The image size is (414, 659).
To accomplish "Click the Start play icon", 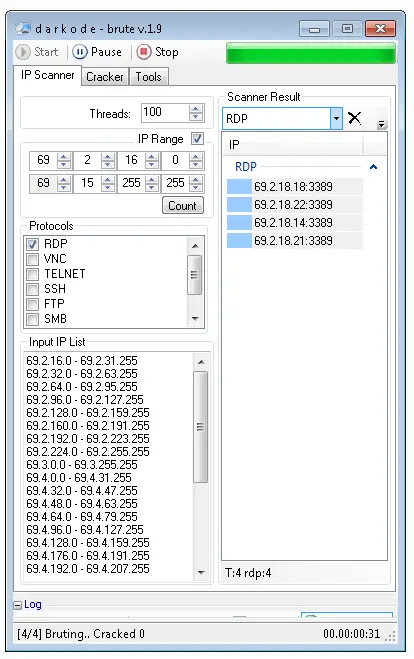I will (x=23, y=52).
